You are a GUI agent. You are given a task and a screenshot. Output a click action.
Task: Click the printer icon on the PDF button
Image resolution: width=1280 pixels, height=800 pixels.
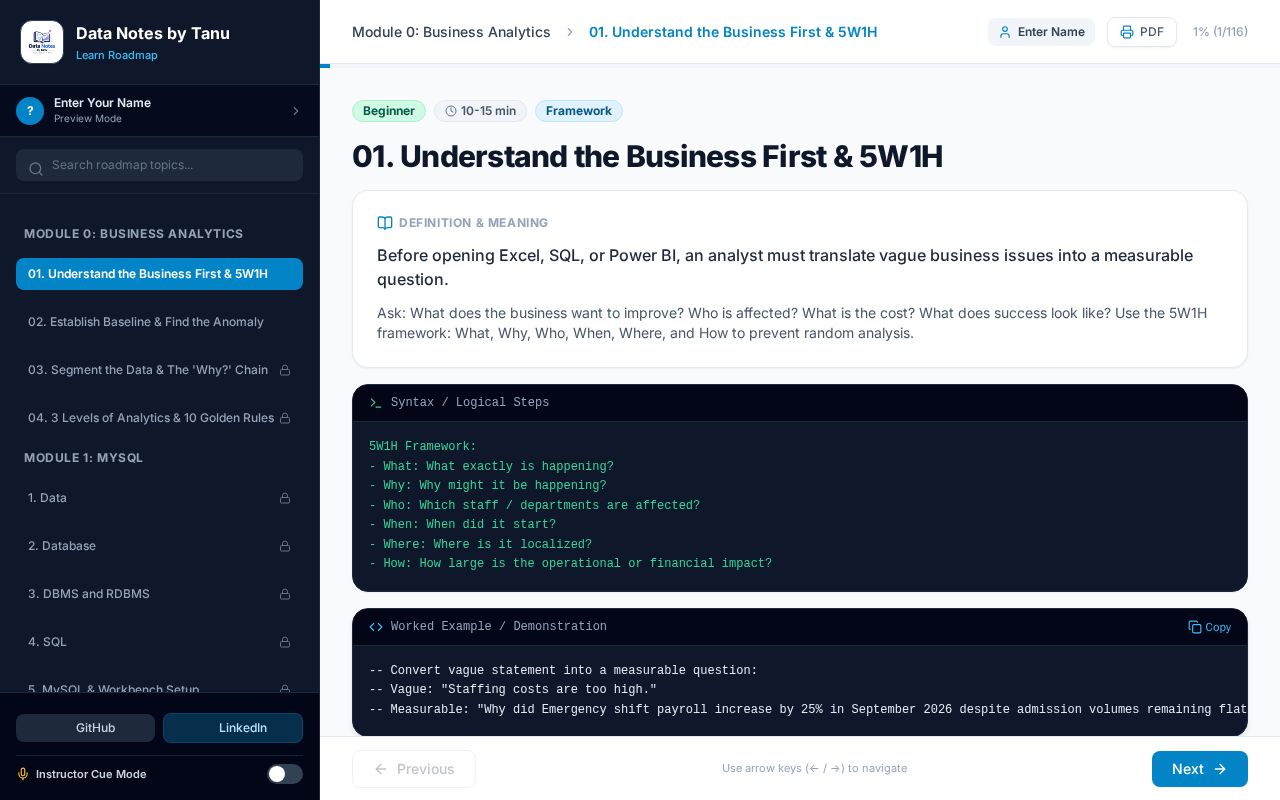[x=1127, y=32]
